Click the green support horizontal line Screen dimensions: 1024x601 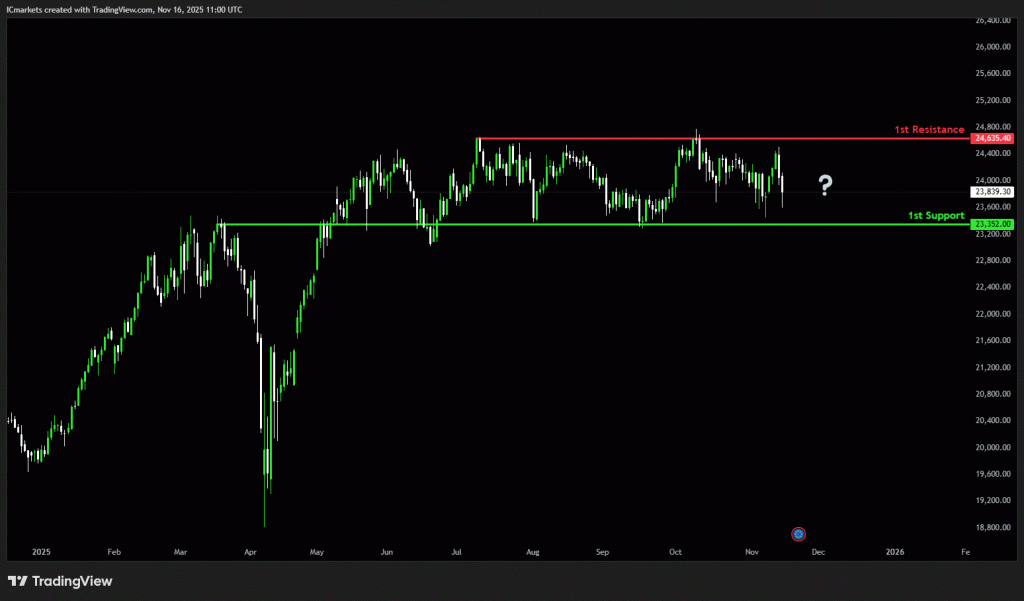[x=600, y=224]
